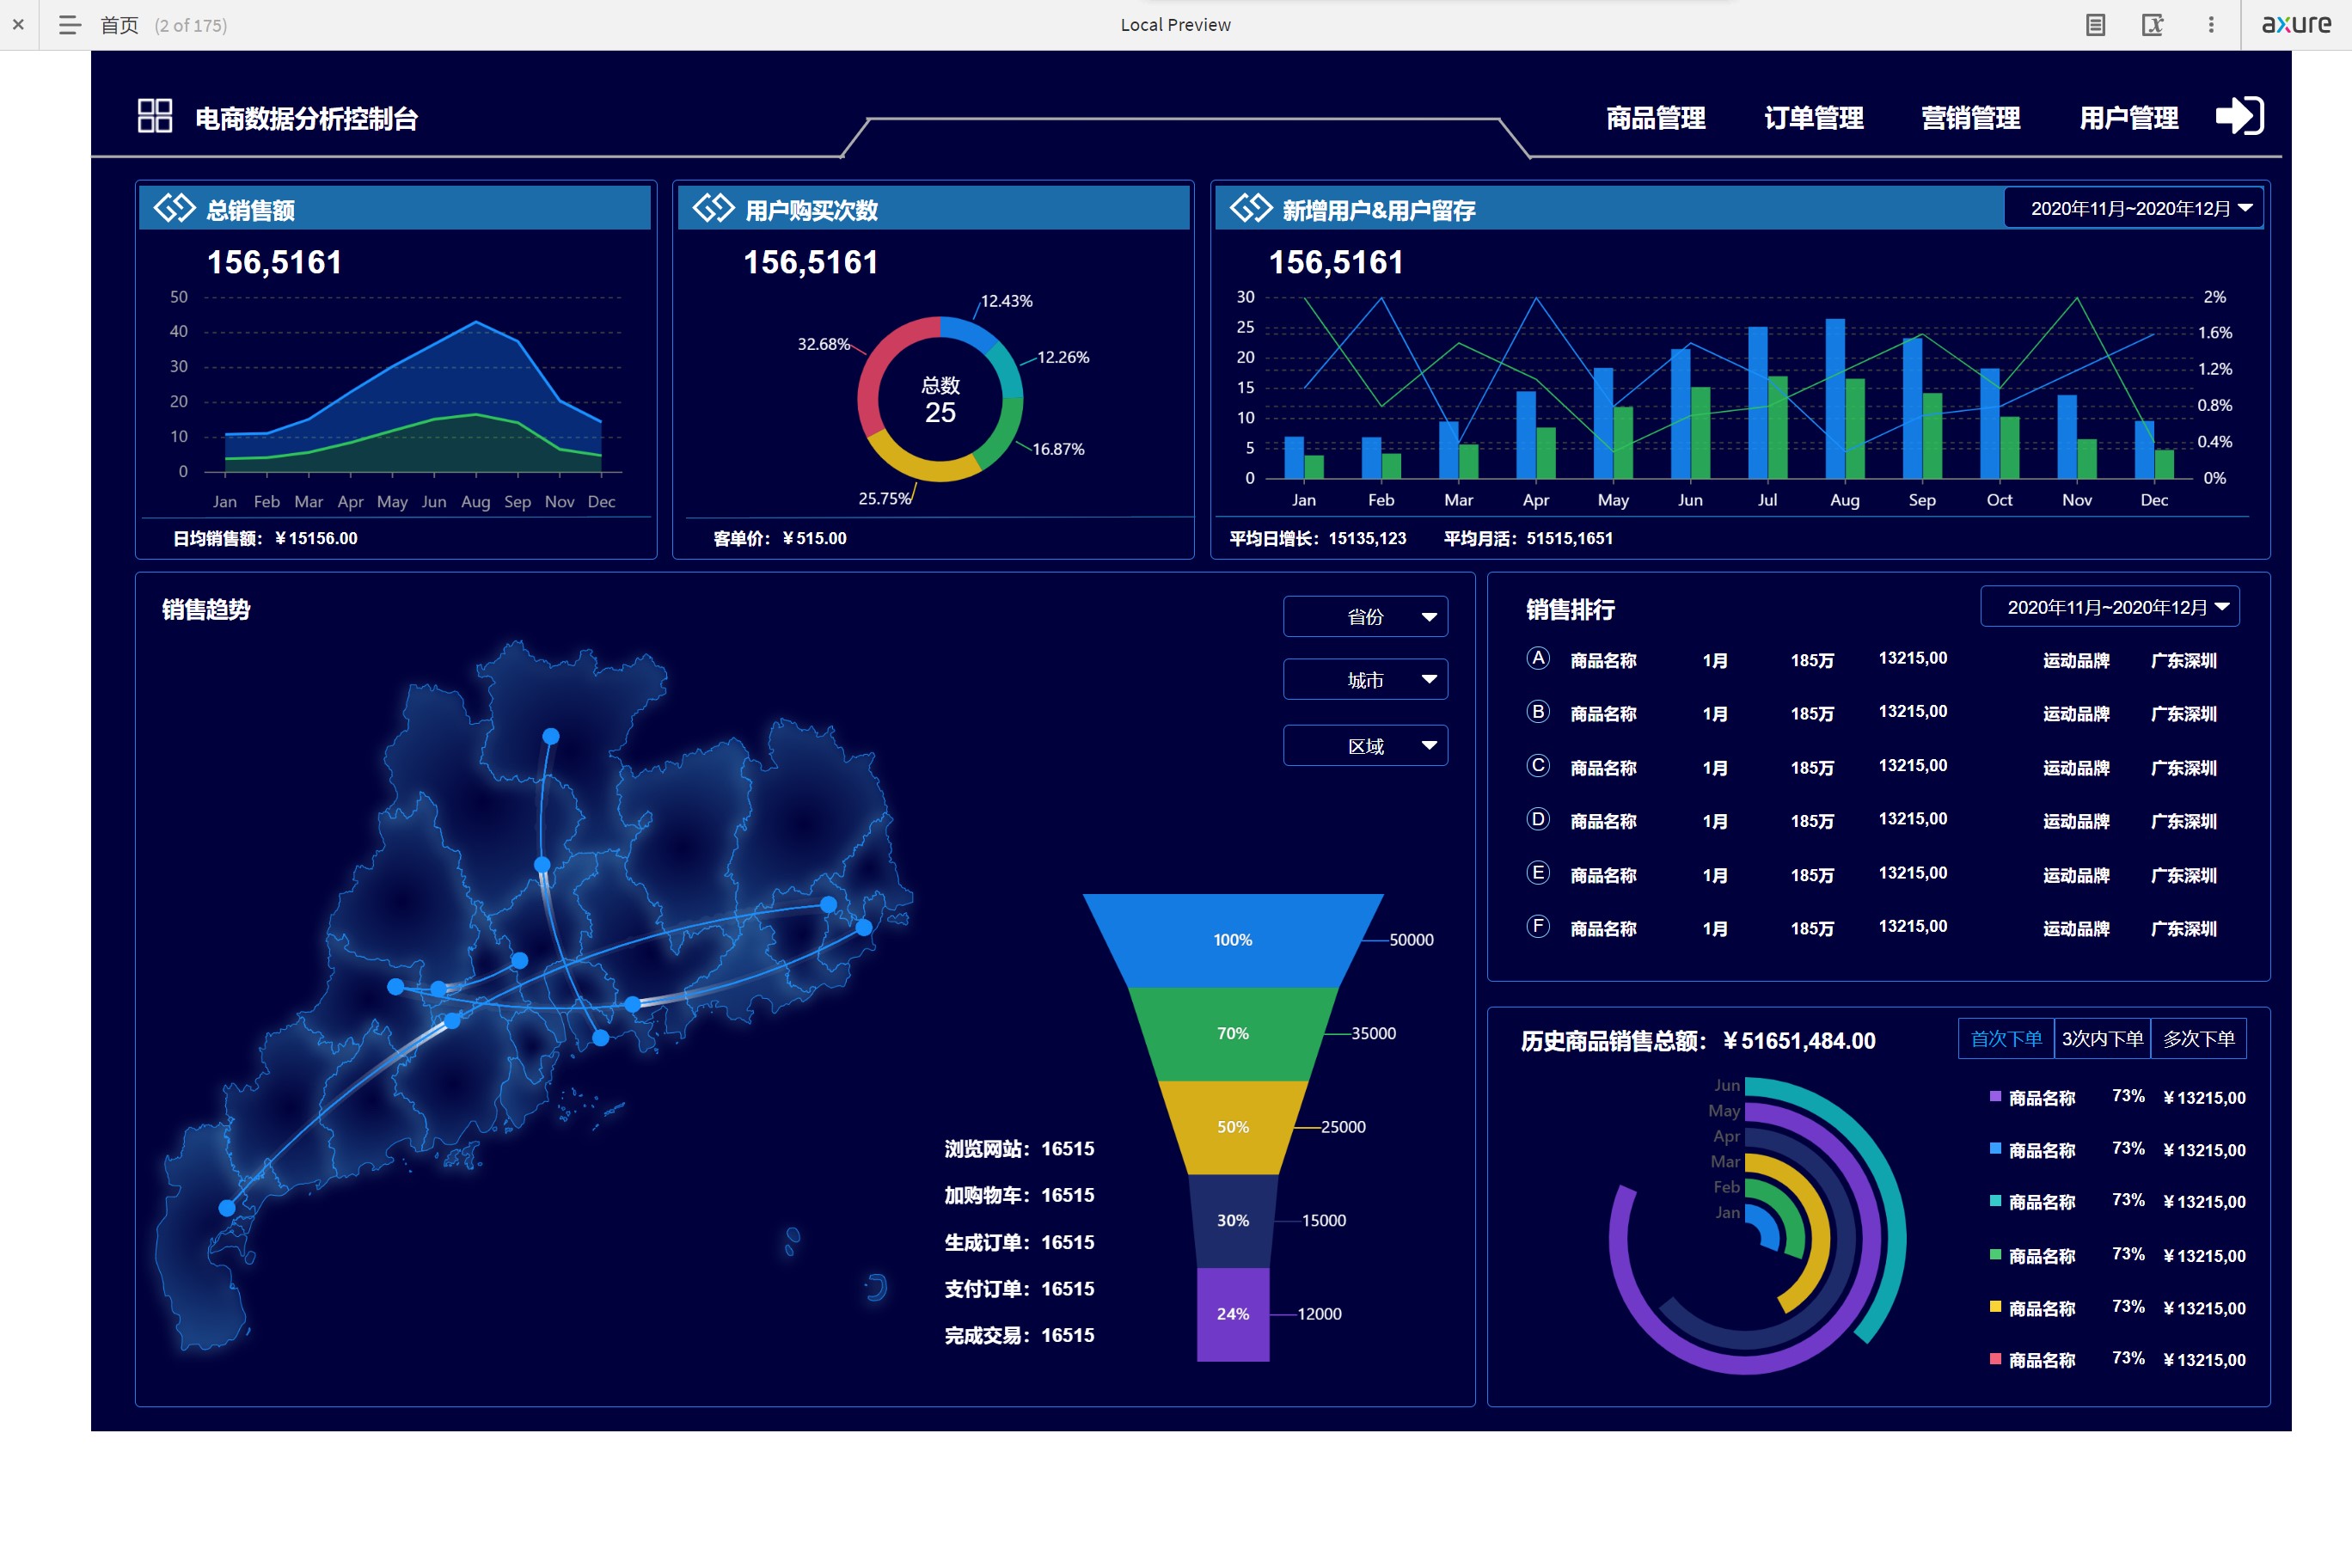This screenshot has height=1568, width=2352.
Task: Expand the date range dropdown in 销售排行 panel
Action: [x=2110, y=607]
